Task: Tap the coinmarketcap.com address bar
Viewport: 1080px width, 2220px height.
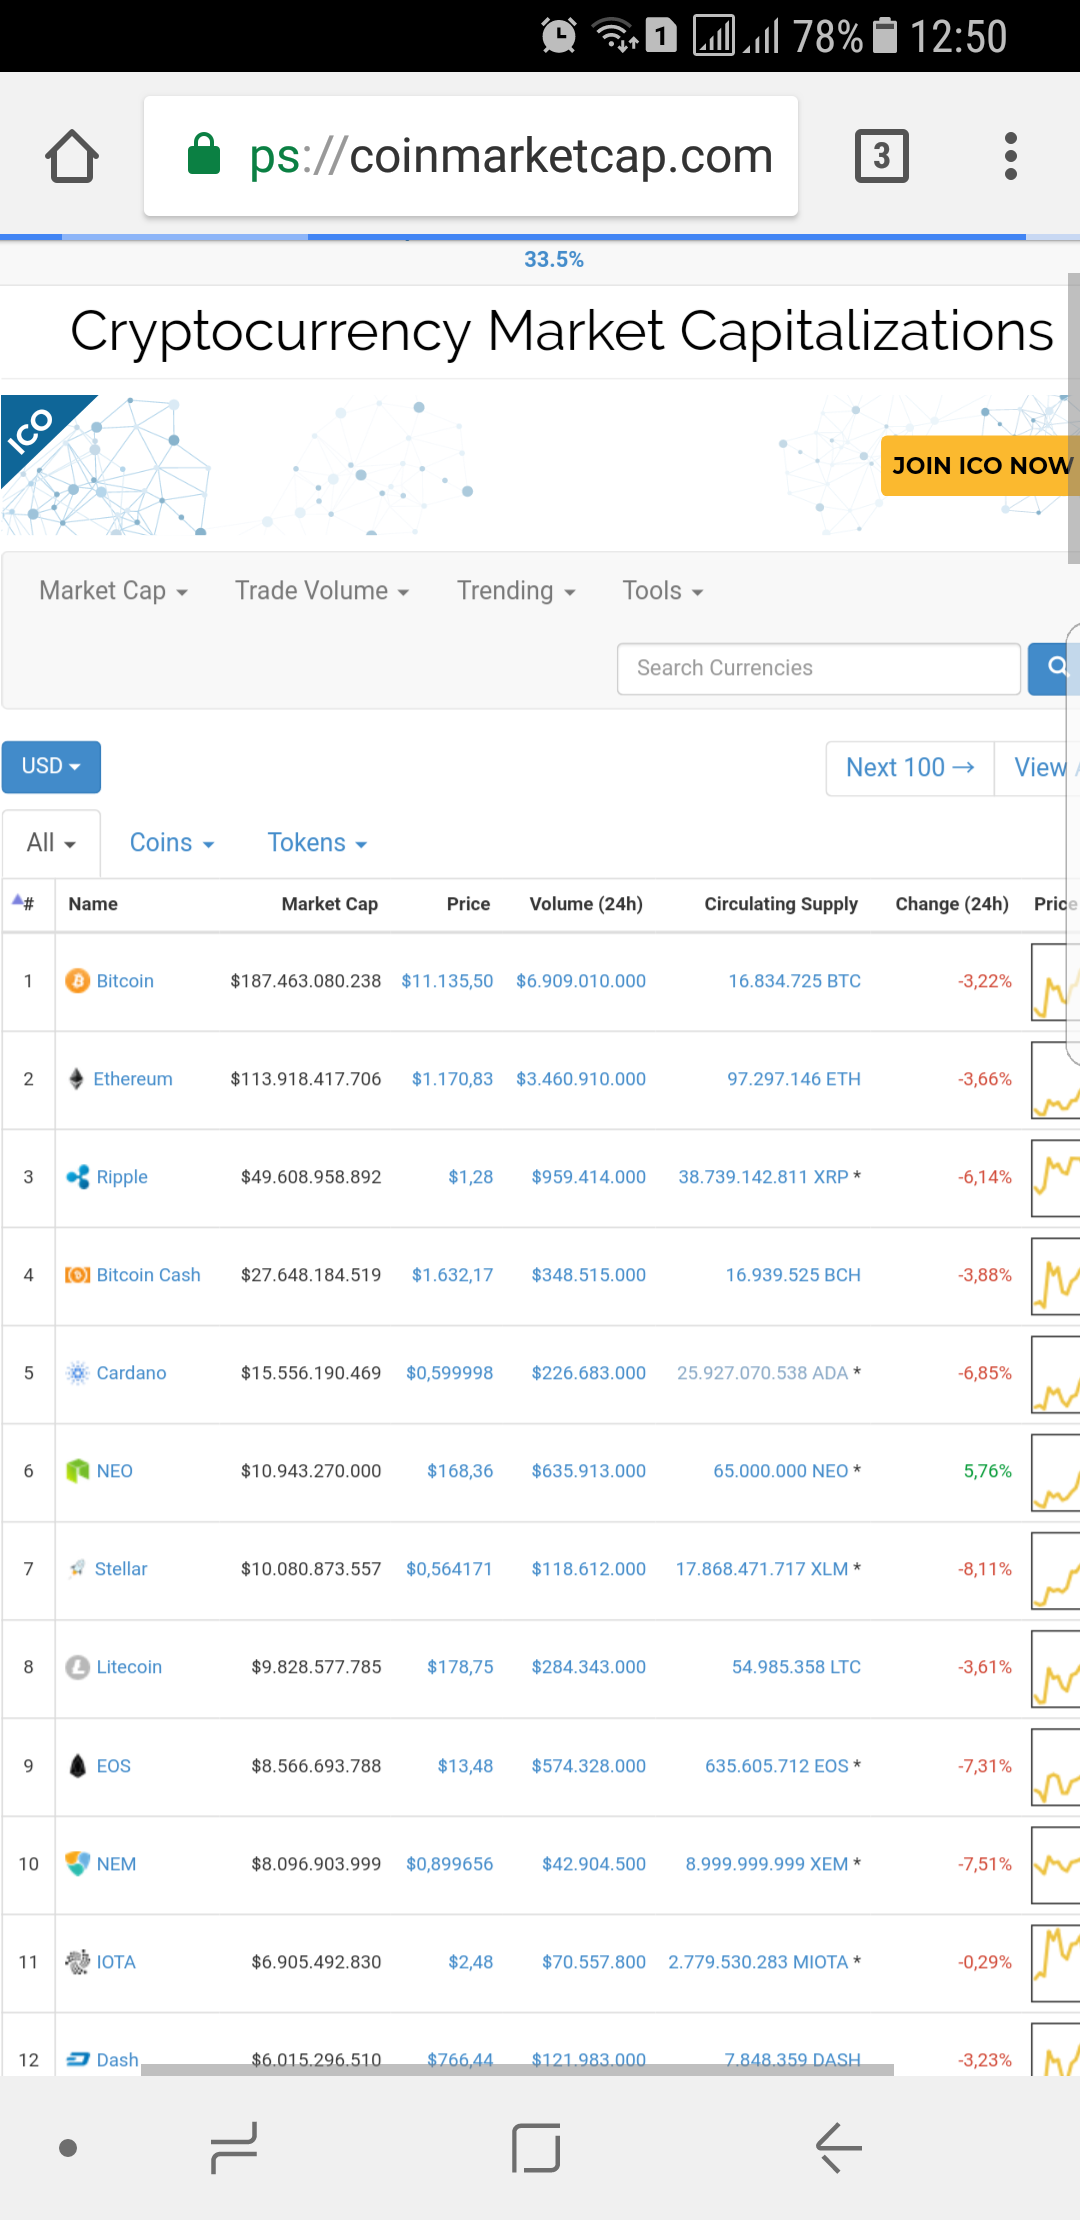Action: click(471, 156)
